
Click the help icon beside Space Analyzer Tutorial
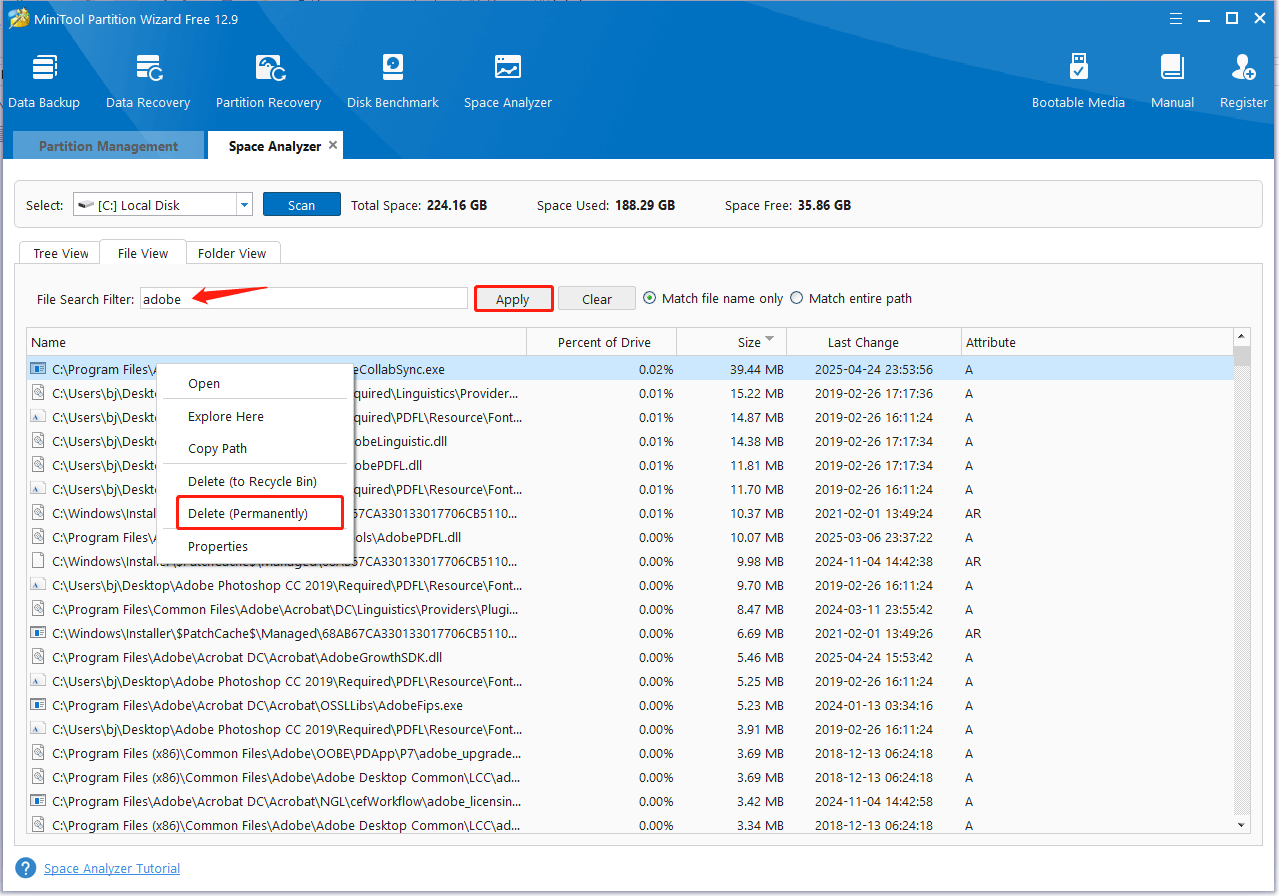pyautogui.click(x=26, y=868)
